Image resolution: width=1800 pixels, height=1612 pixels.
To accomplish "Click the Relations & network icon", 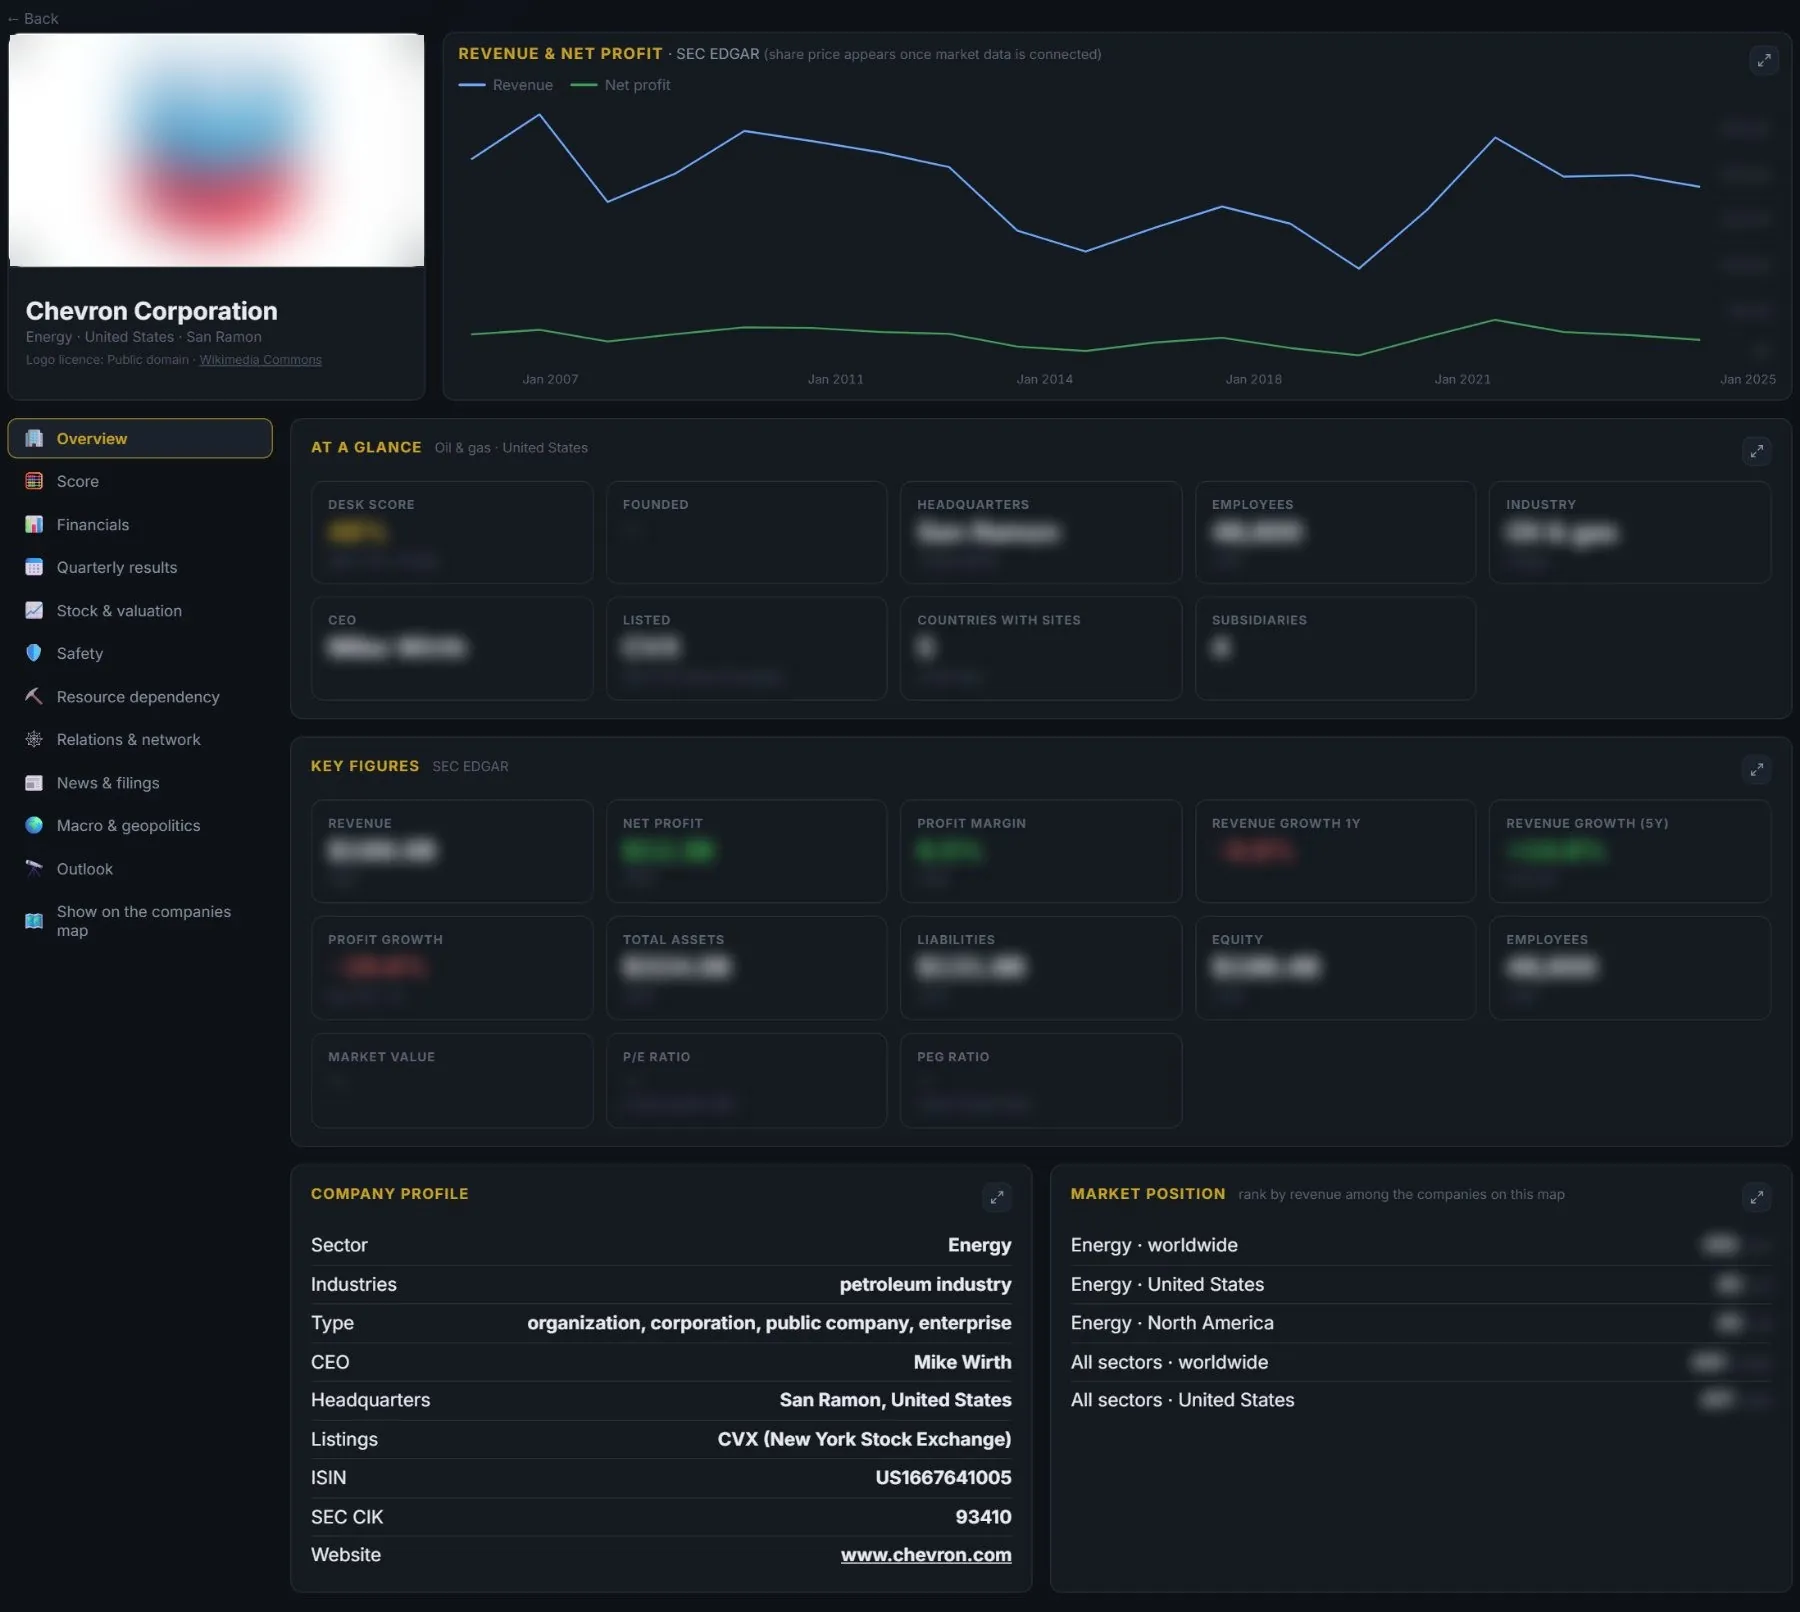I will tap(34, 739).
